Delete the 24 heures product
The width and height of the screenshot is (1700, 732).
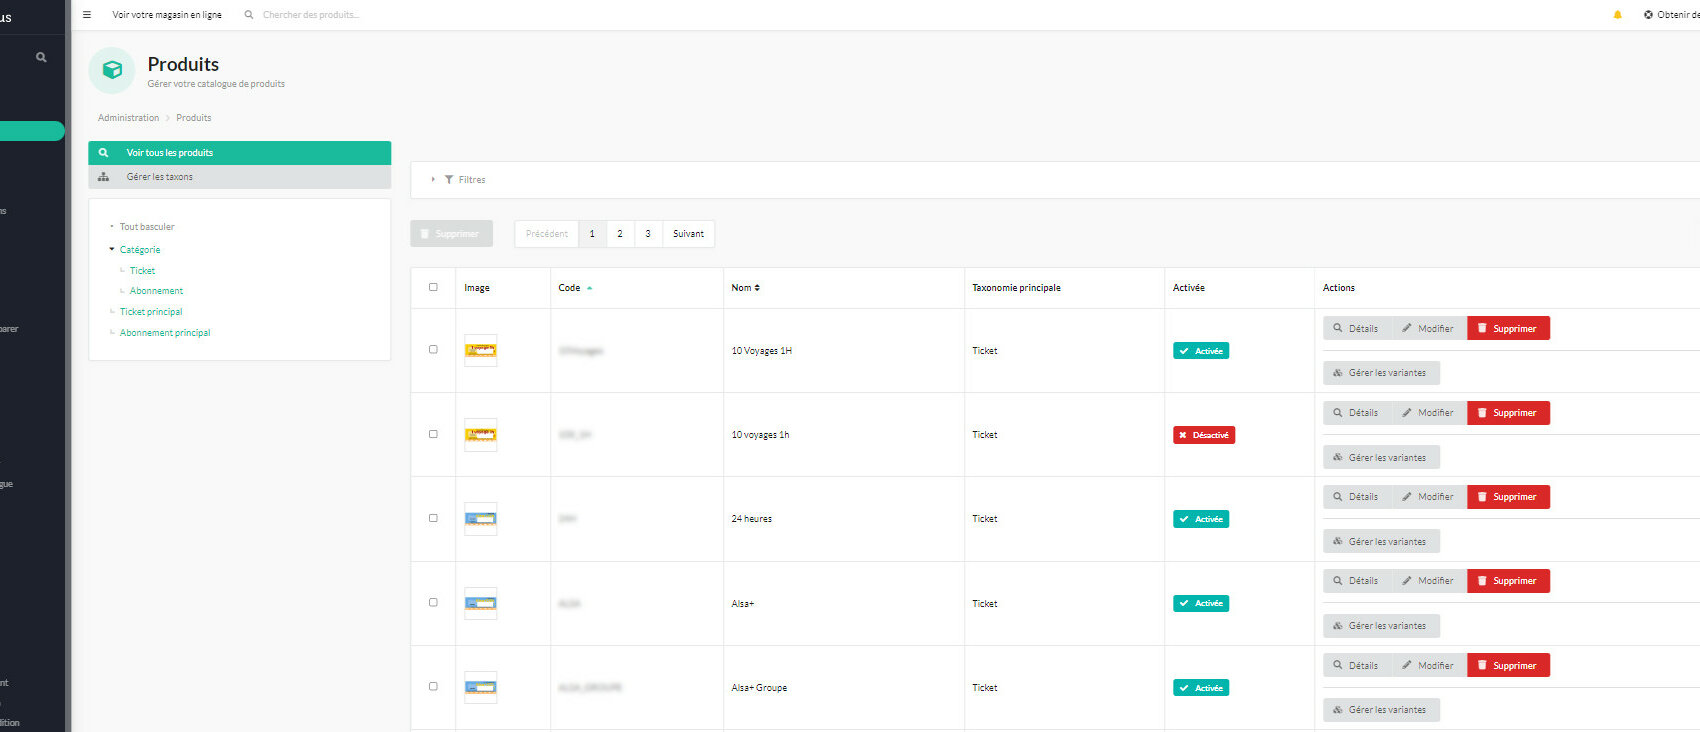(1508, 497)
